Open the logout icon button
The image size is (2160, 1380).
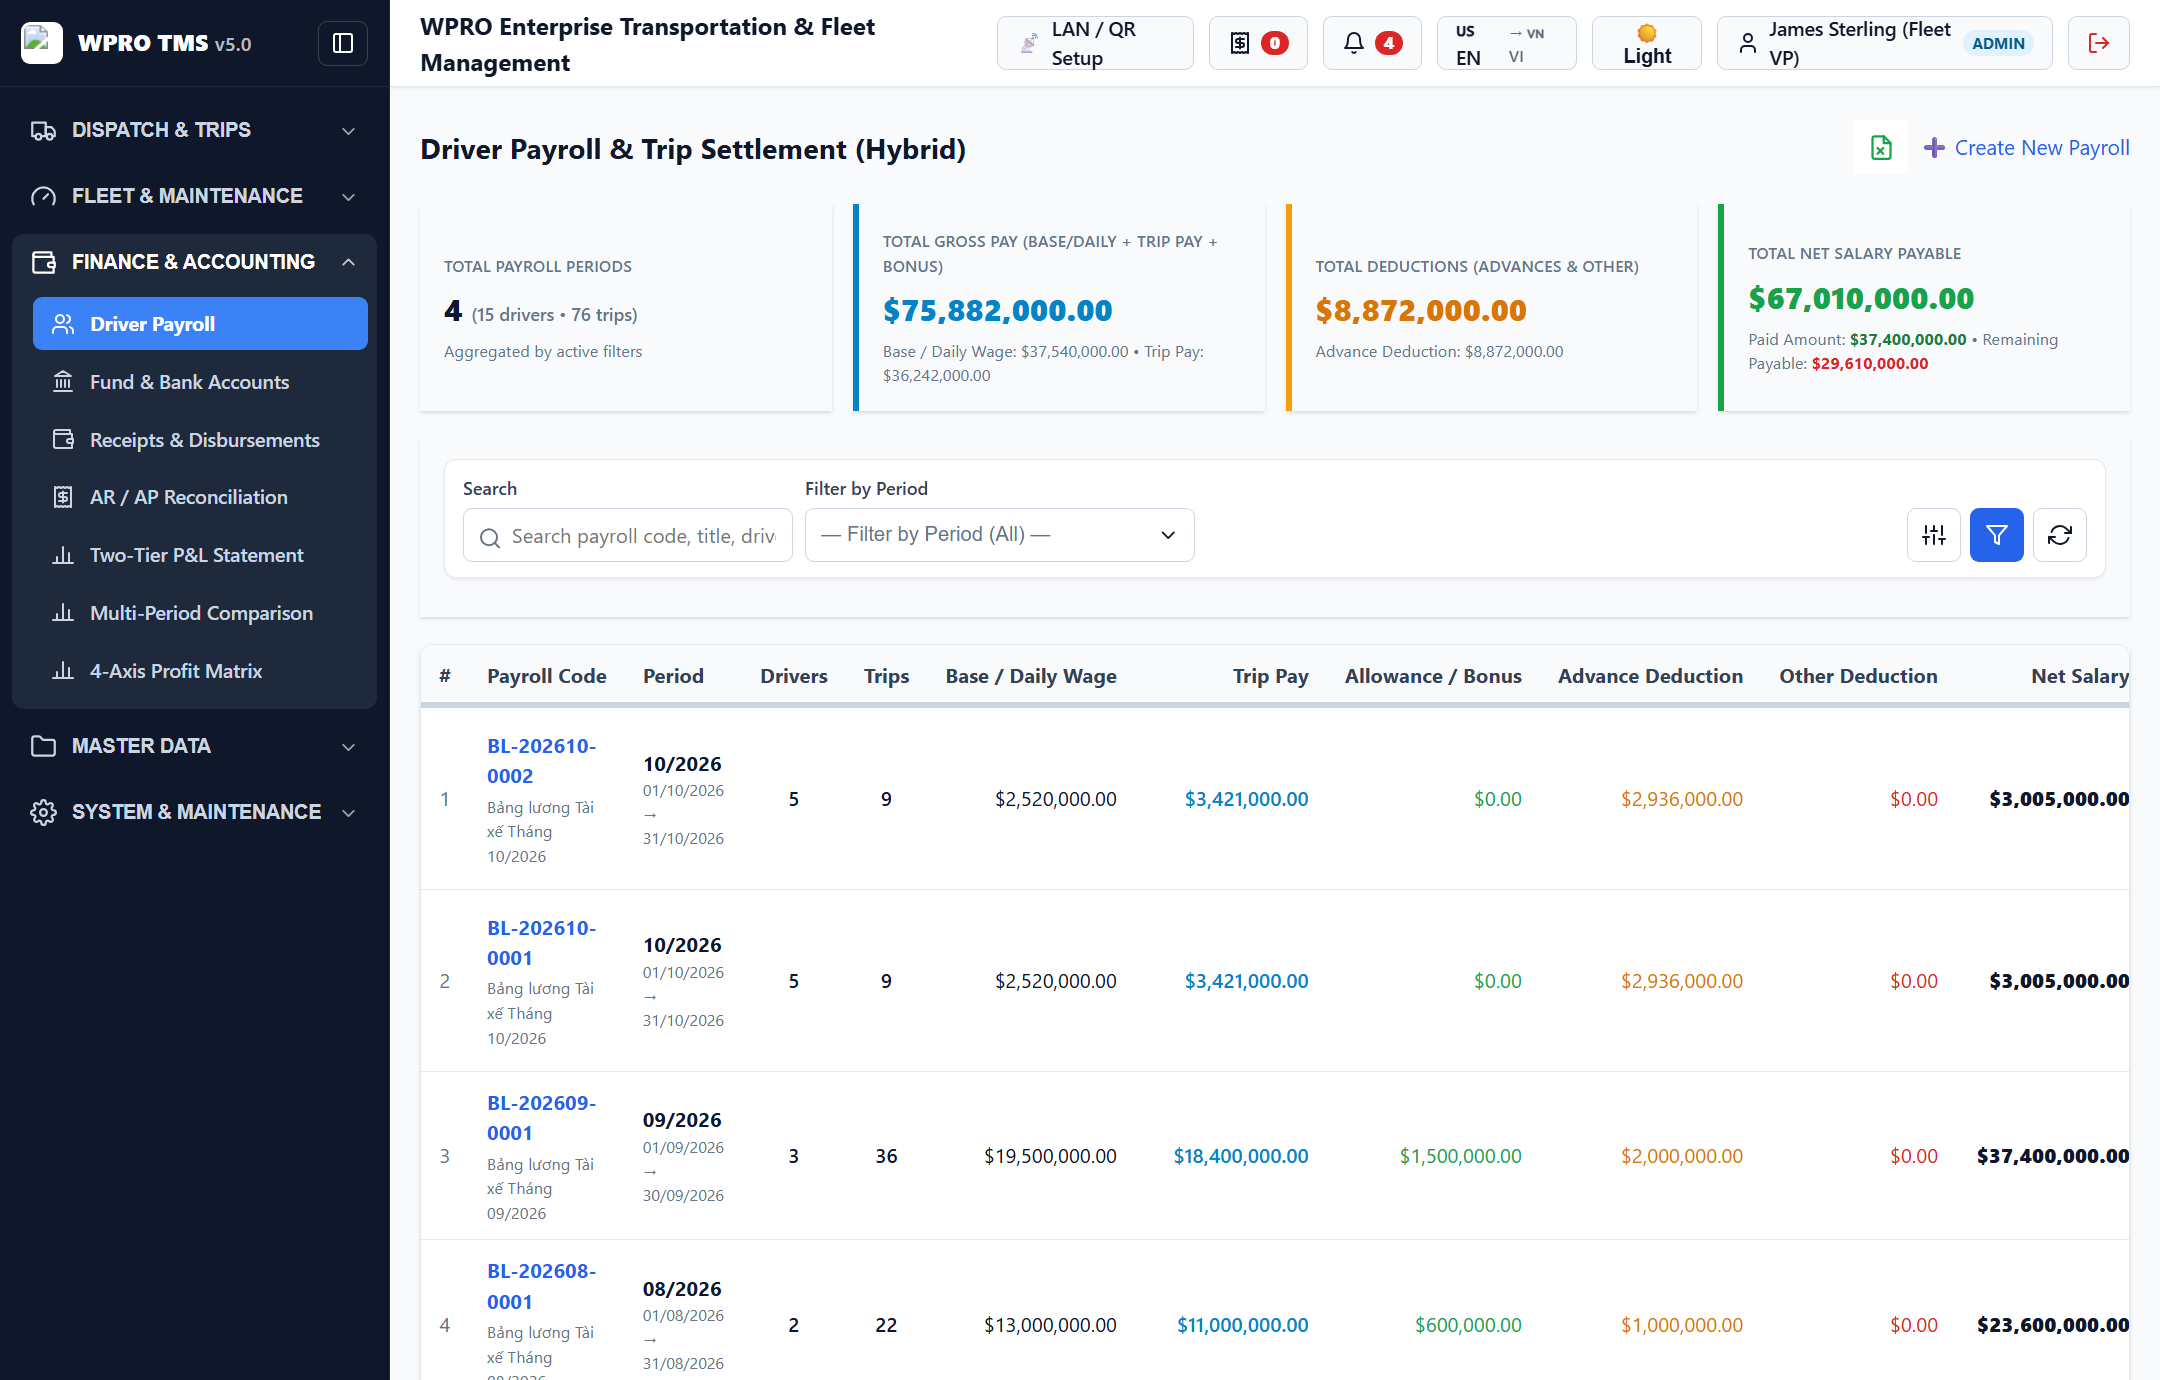click(x=2098, y=43)
